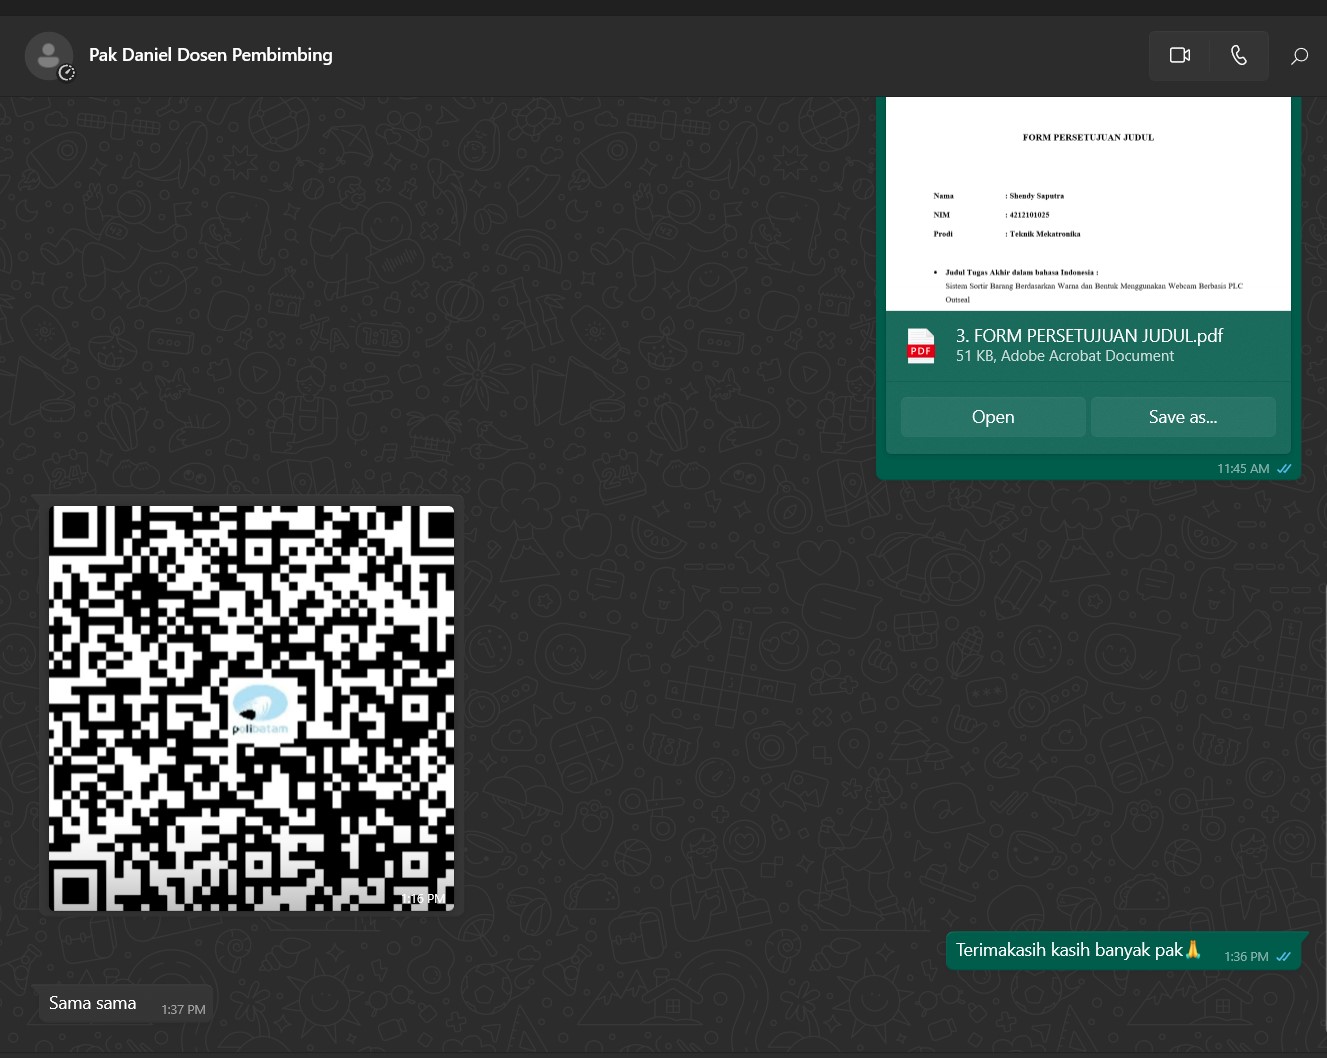The height and width of the screenshot is (1058, 1327).
Task: Select the "Sama sama" message bubble
Action: (x=92, y=1003)
